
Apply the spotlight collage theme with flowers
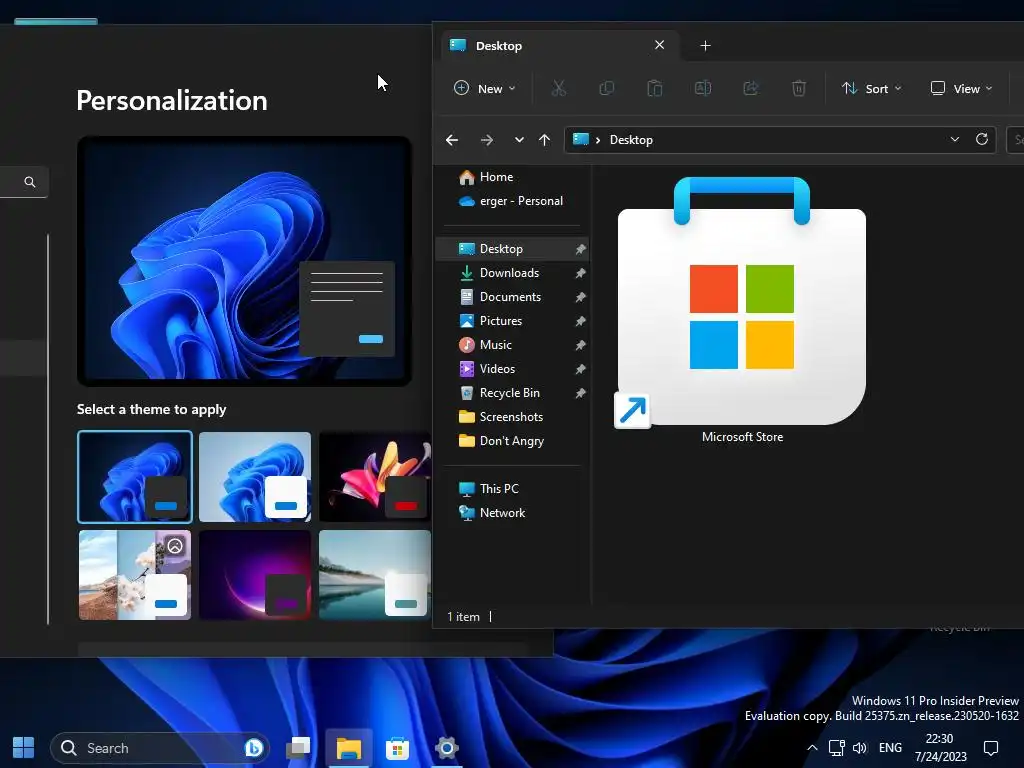tap(135, 575)
